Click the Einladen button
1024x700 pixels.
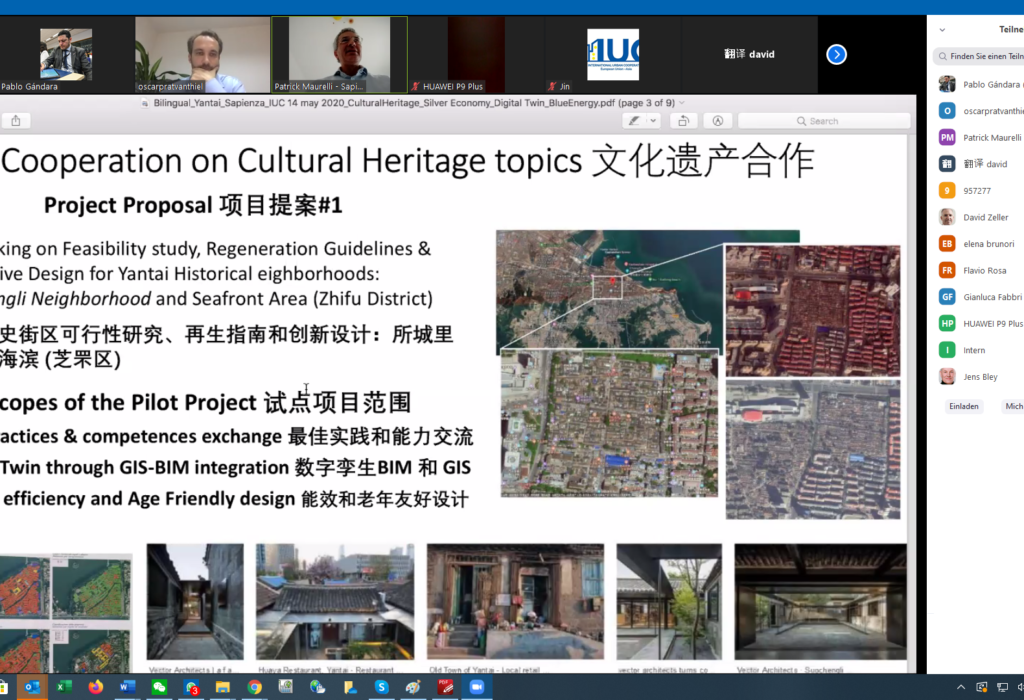tap(963, 406)
